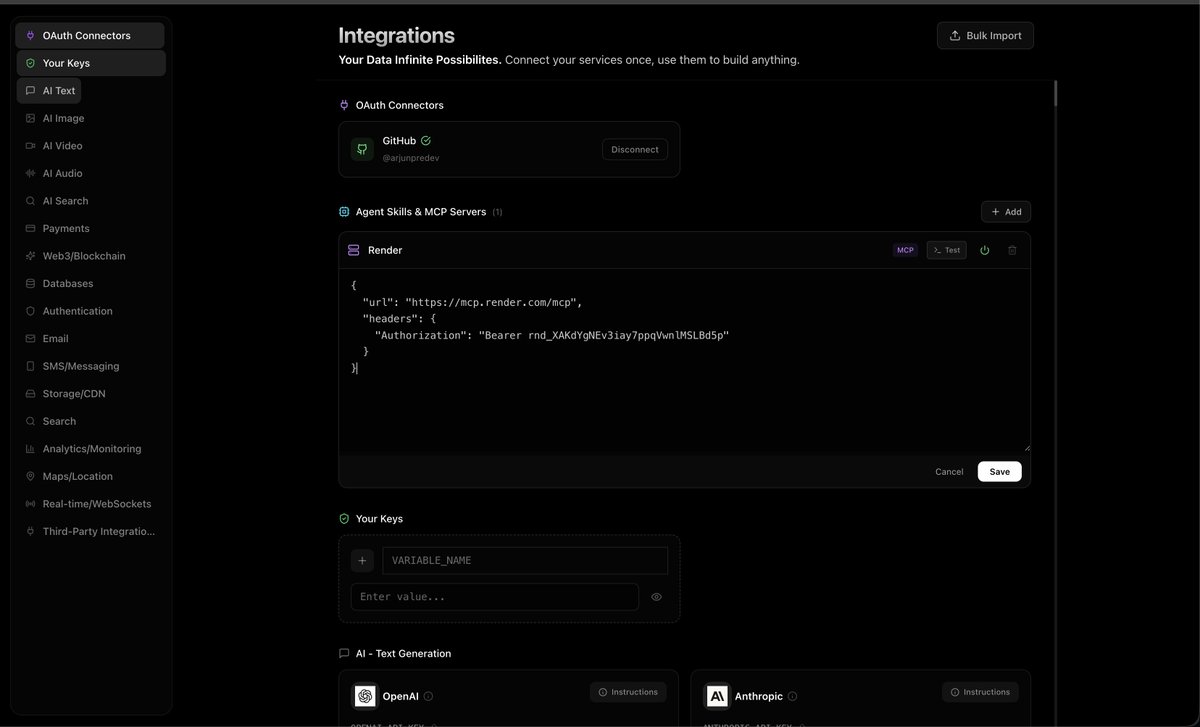This screenshot has width=1200, height=727.
Task: Open OAuth Connectors in sidebar
Action: pyautogui.click(x=90, y=36)
